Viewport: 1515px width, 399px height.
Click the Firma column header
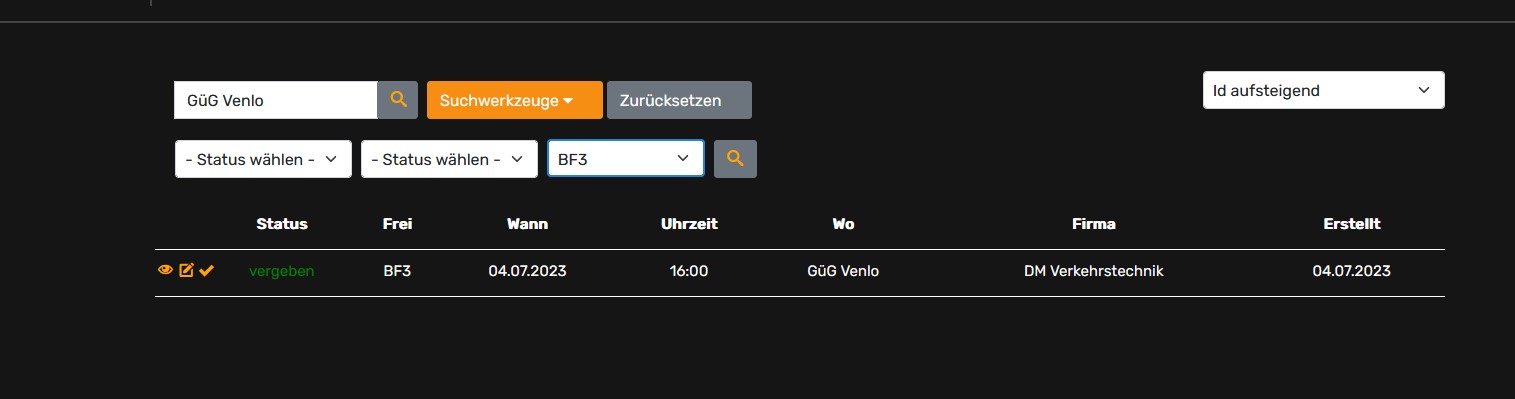[x=1093, y=224]
